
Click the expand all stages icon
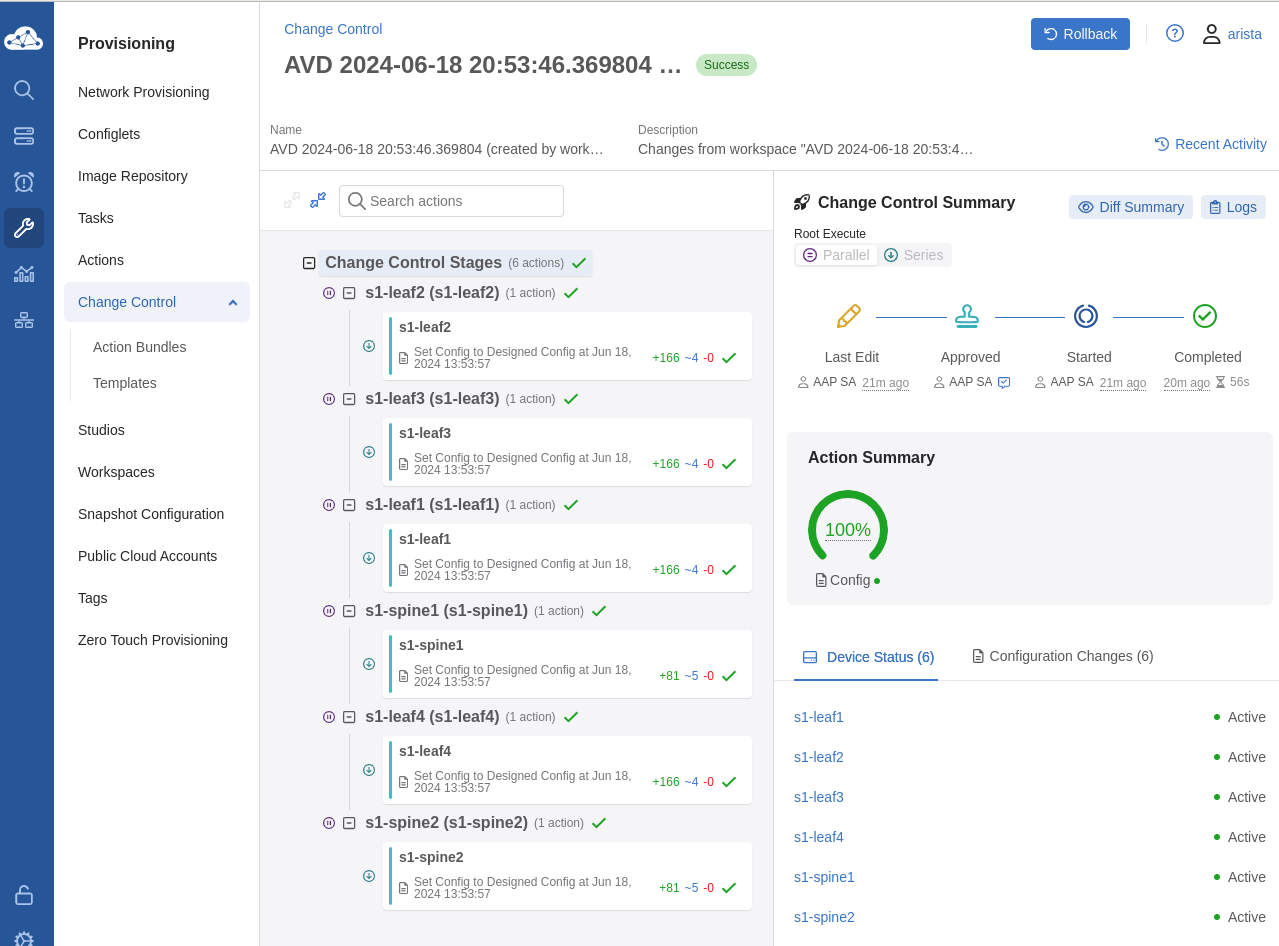pos(292,200)
